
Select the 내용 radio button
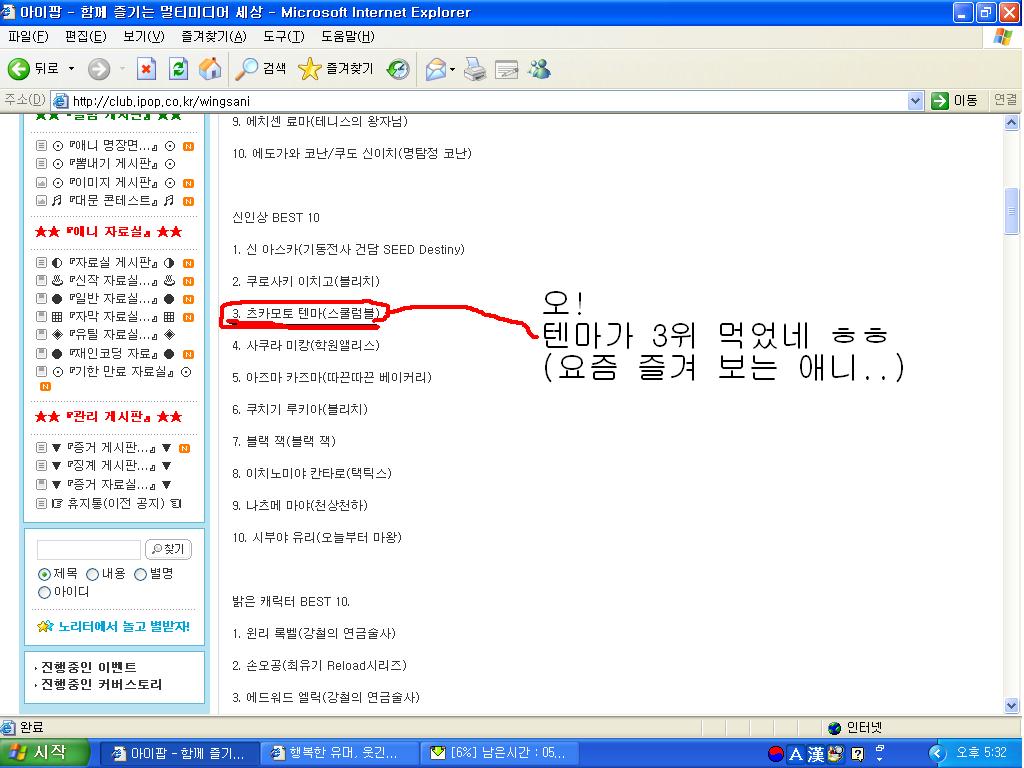[92, 575]
